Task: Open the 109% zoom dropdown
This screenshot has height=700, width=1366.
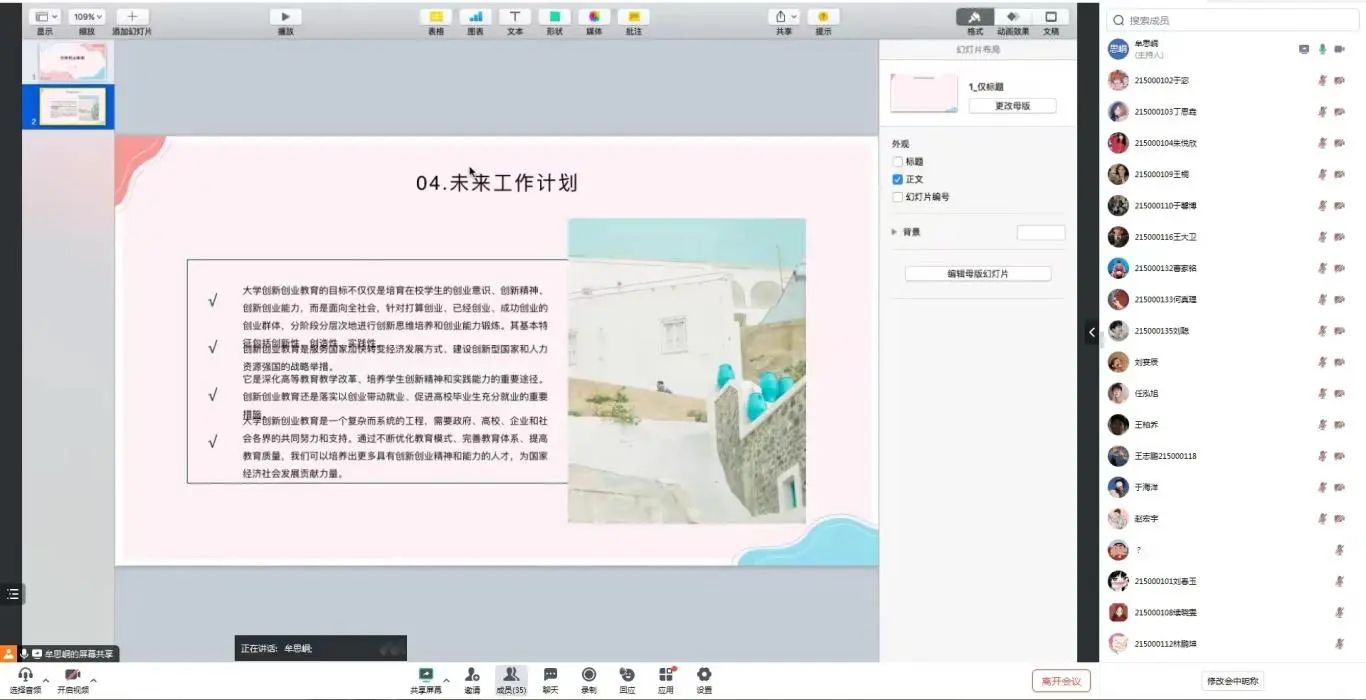Action: pyautogui.click(x=89, y=17)
